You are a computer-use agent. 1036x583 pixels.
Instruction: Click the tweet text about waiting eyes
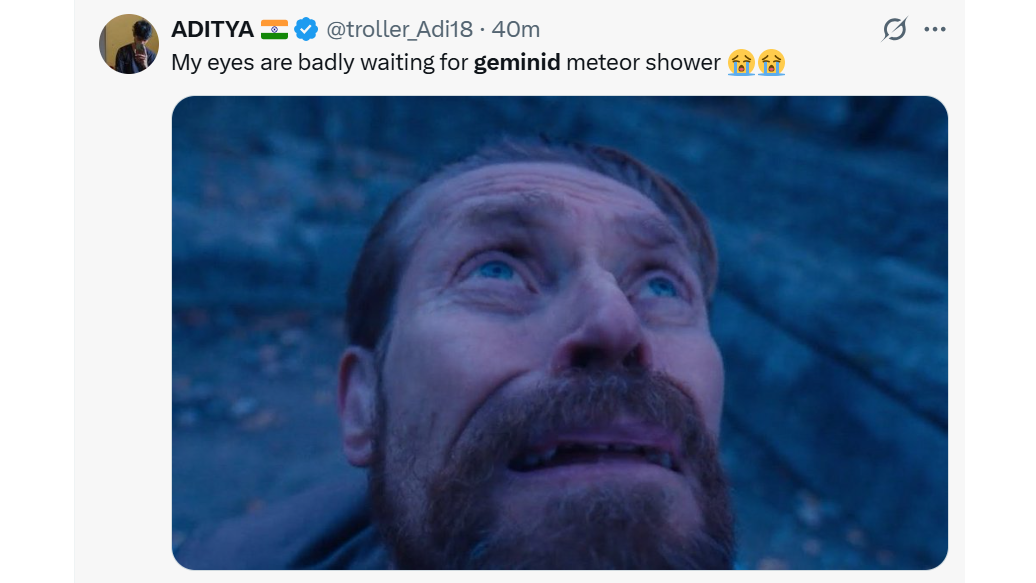pyautogui.click(x=300, y=64)
